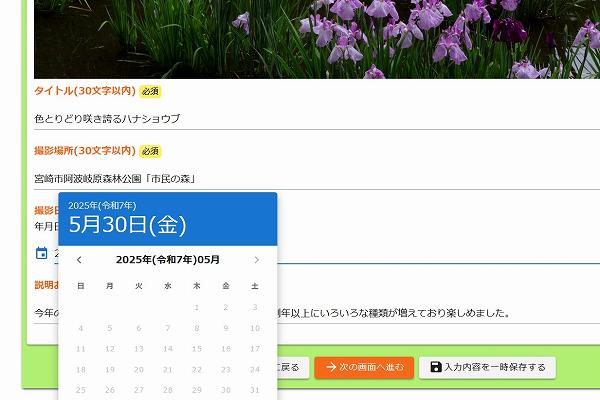Select day 26 in calendar
This screenshot has height=400, width=600.
click(110, 390)
